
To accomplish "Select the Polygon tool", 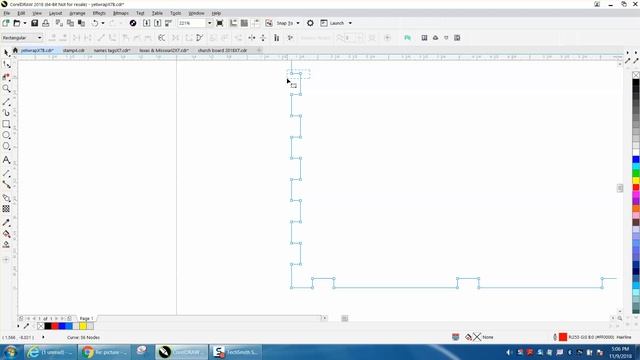I will (x=6, y=146).
